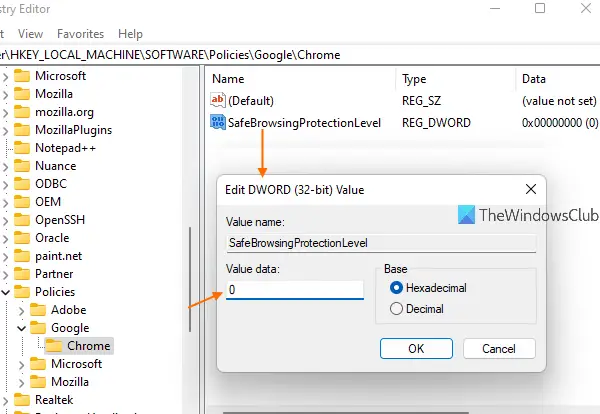Expand the Microsoft node under Policies
Image resolution: width=600 pixels, height=414 pixels.
[21, 364]
